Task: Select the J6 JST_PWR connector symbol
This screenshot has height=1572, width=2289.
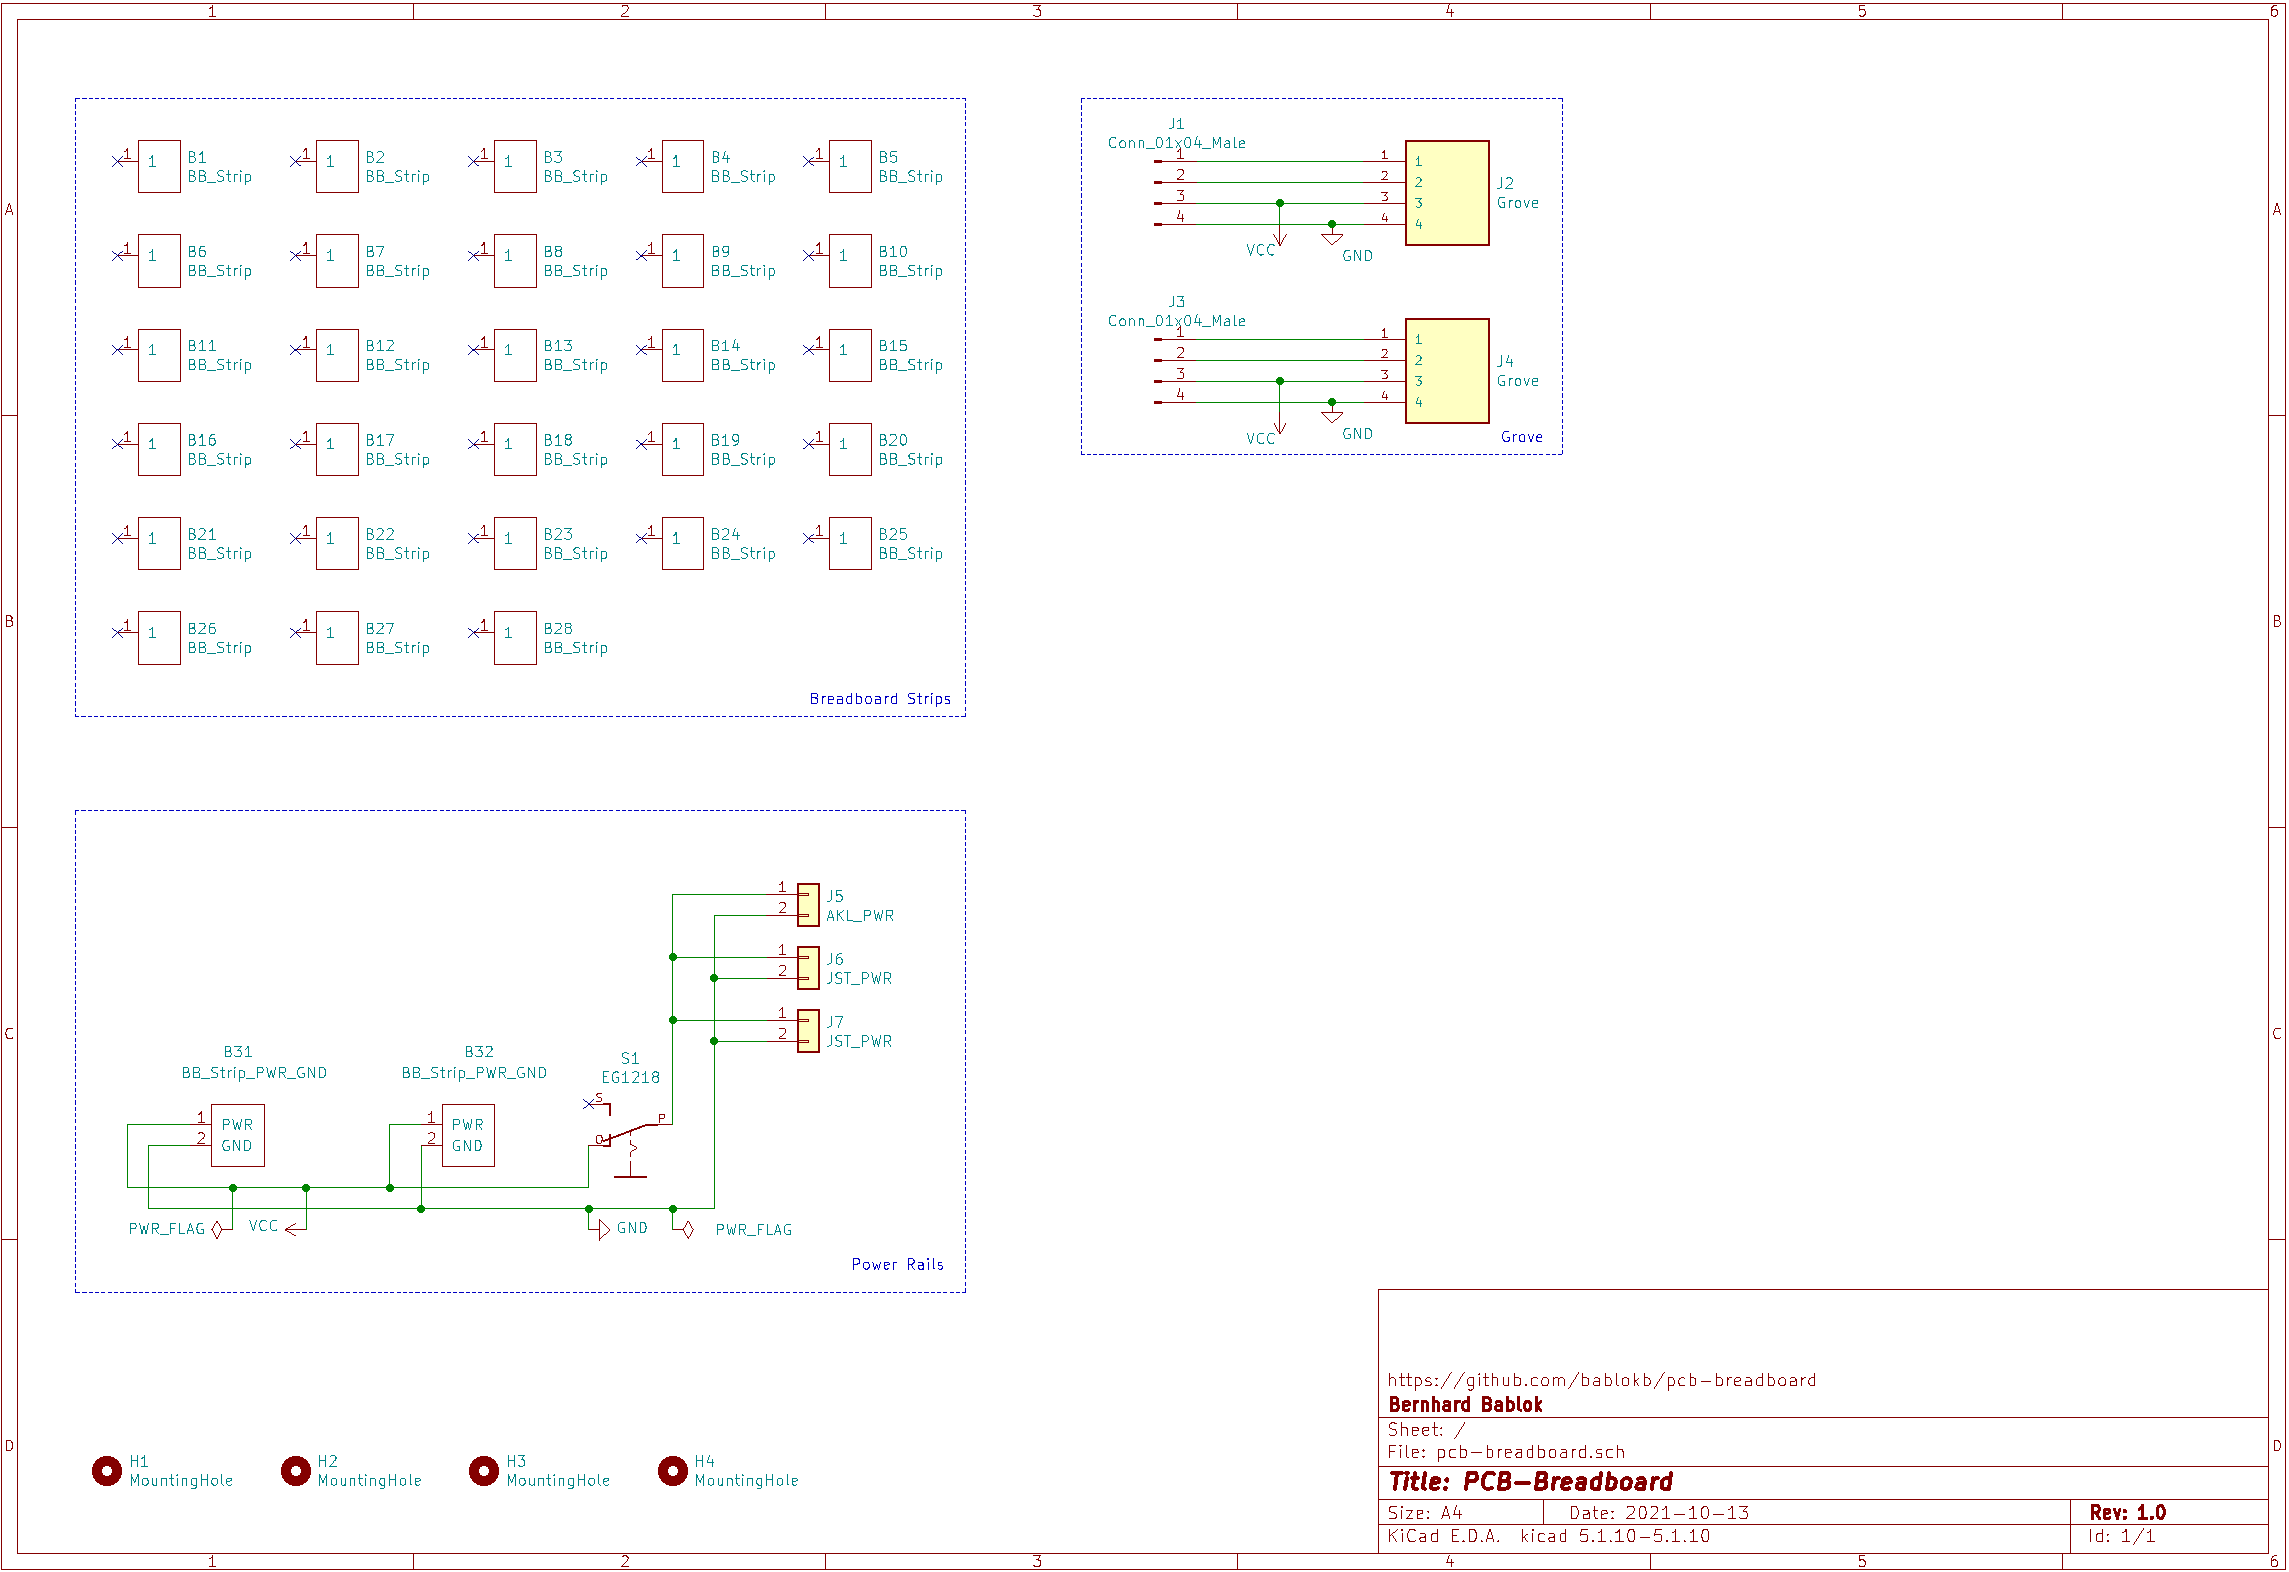Action: 808,968
